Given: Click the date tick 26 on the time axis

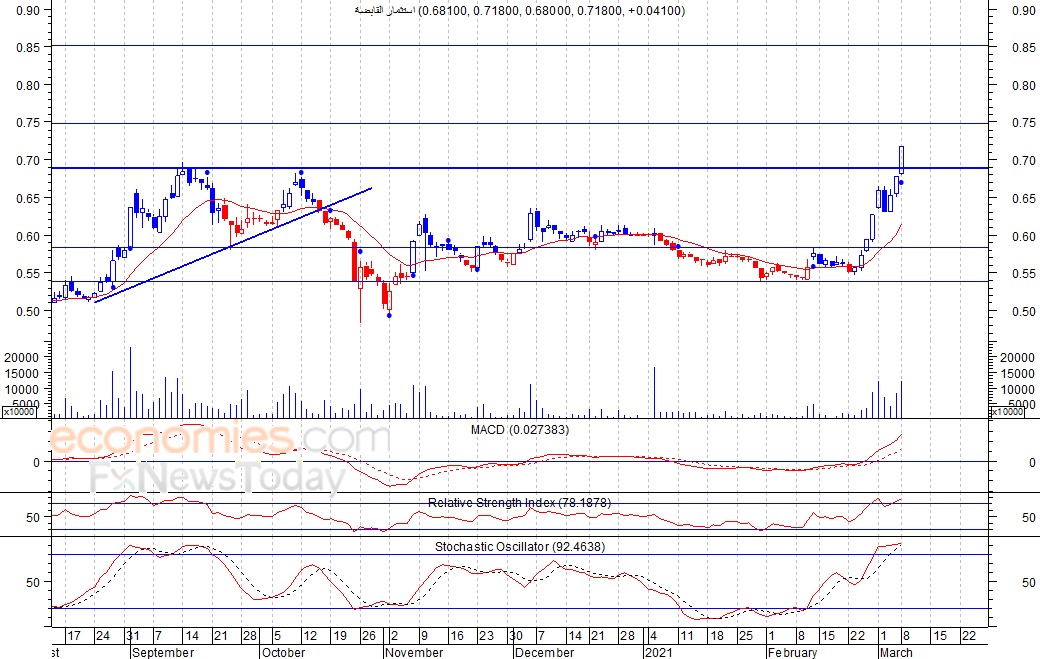Looking at the screenshot, I should click(368, 636).
